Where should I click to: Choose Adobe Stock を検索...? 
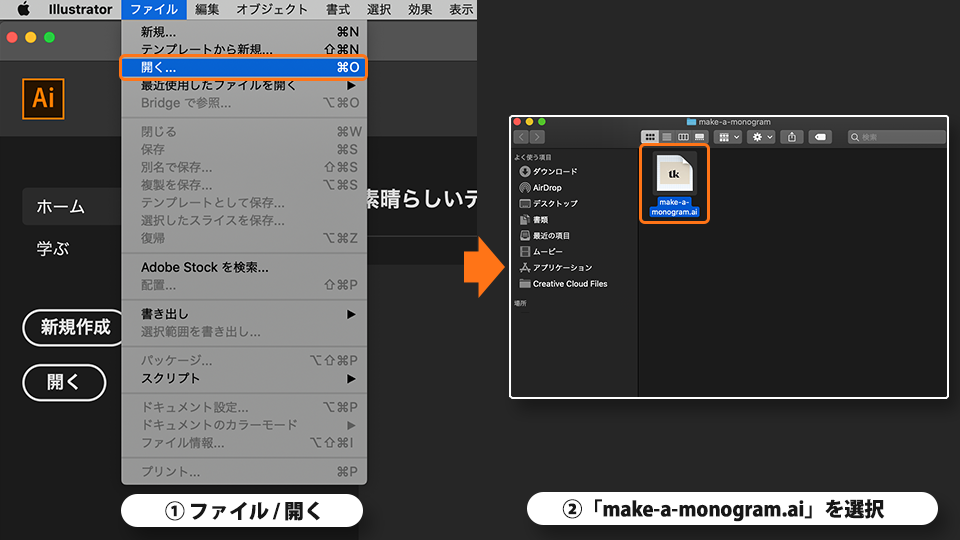pos(244,268)
